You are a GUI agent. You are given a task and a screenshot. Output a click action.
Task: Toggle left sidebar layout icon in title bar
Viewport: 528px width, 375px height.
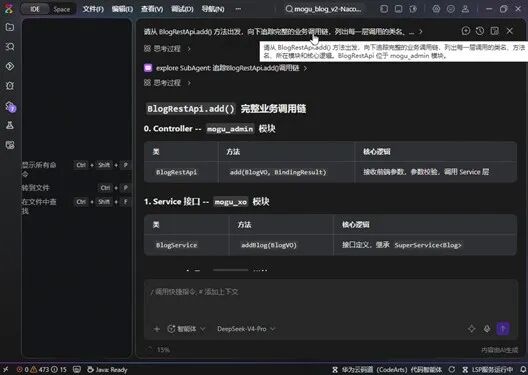click(x=384, y=9)
